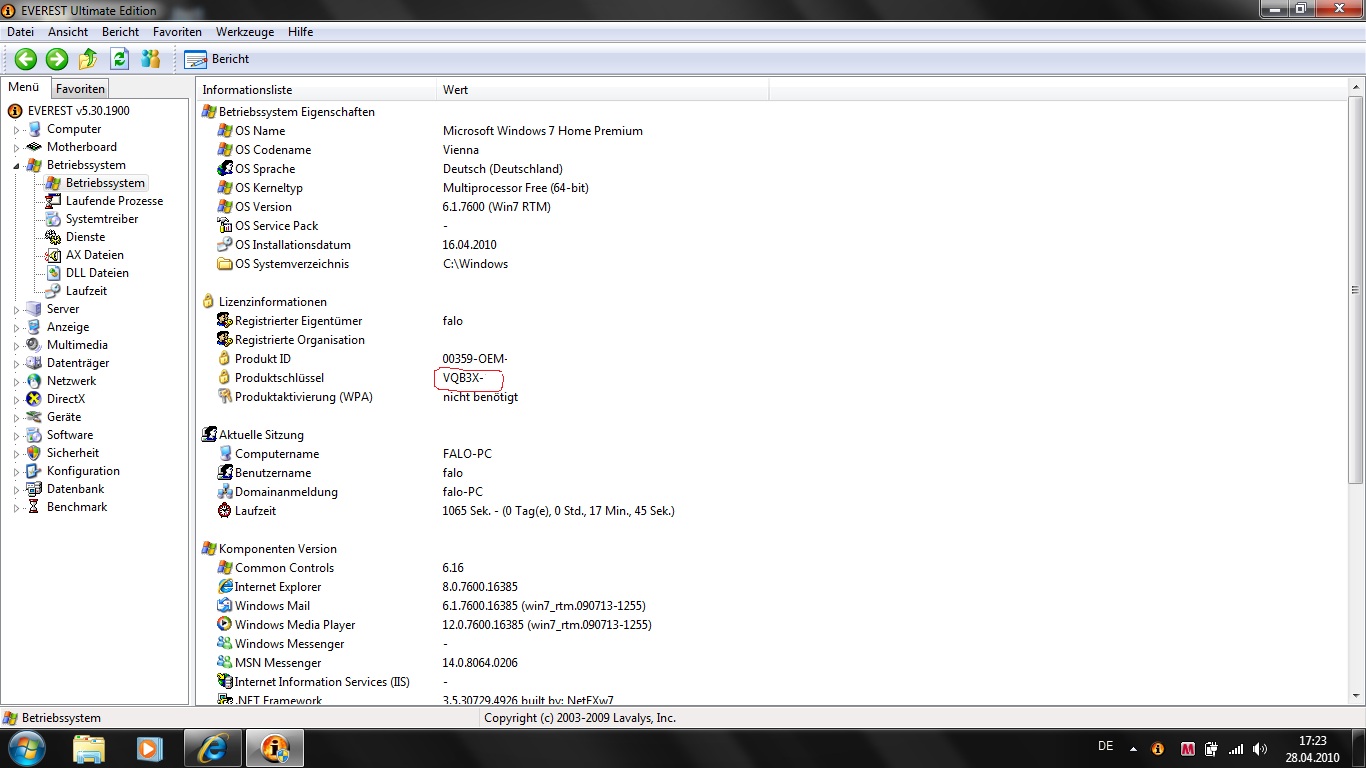
Task: Open the Werkzeuge menu
Action: [x=244, y=32]
